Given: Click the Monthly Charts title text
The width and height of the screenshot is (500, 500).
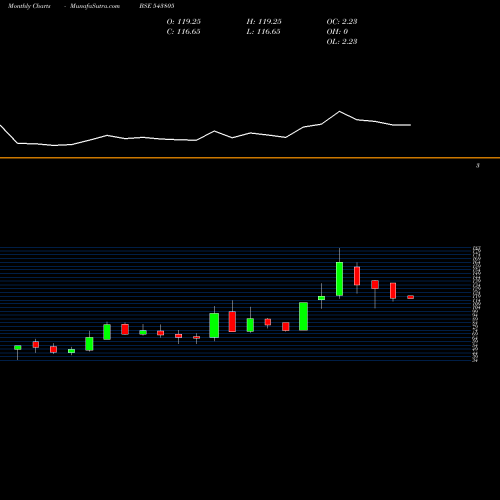Looking at the screenshot, I should click(29, 6).
